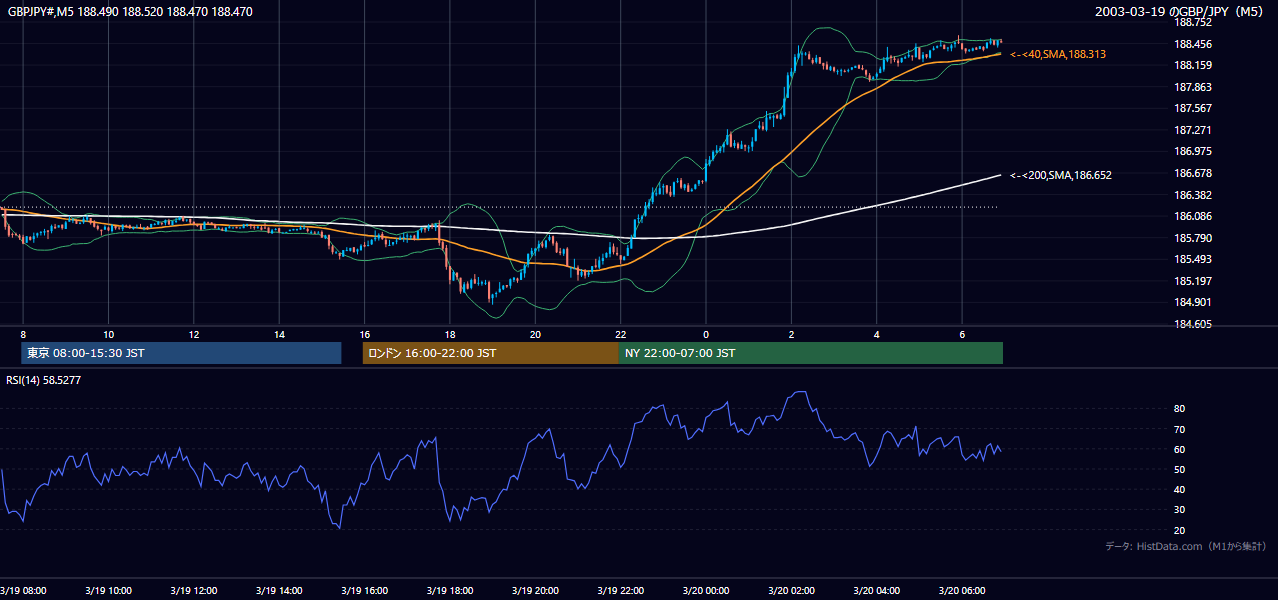
Task: Click the 3/19 10:00 time axis label
Action: pos(108,590)
